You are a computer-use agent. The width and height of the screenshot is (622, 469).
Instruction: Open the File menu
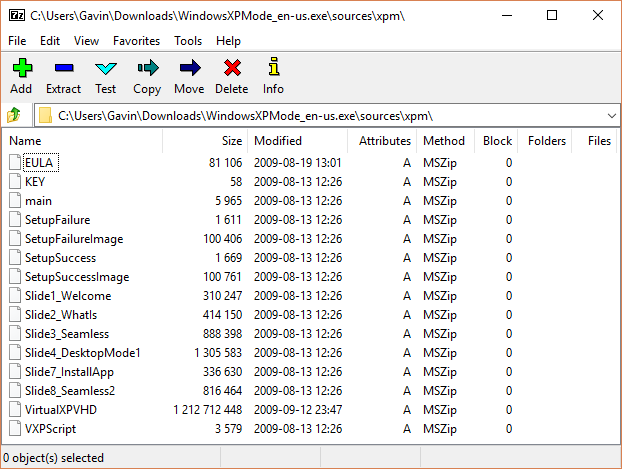(17, 41)
